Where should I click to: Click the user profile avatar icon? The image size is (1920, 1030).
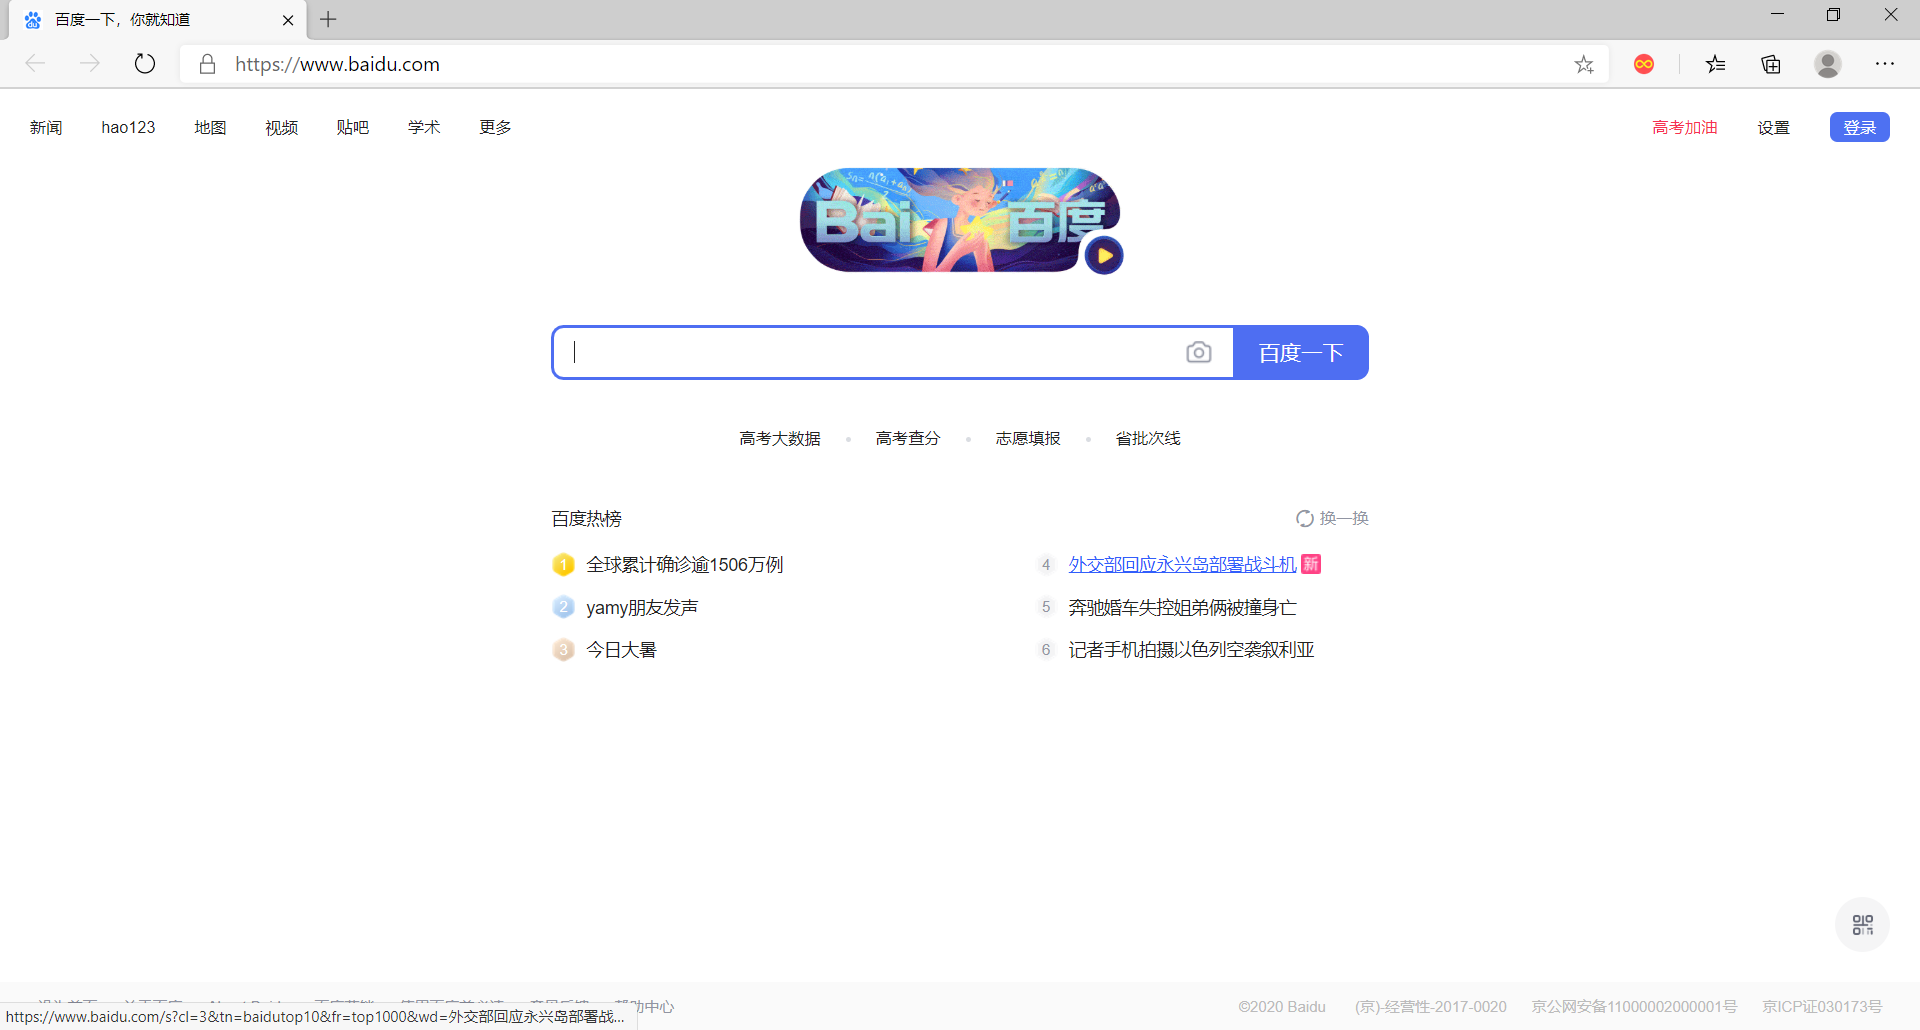coord(1828,64)
